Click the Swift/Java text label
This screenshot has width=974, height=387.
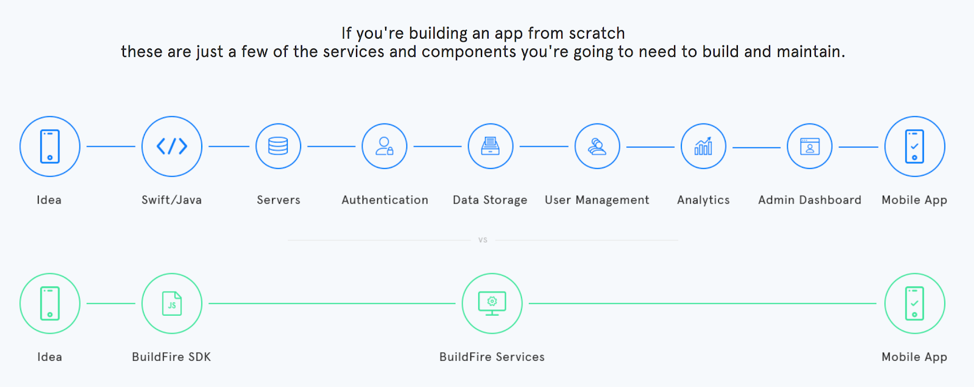click(171, 200)
